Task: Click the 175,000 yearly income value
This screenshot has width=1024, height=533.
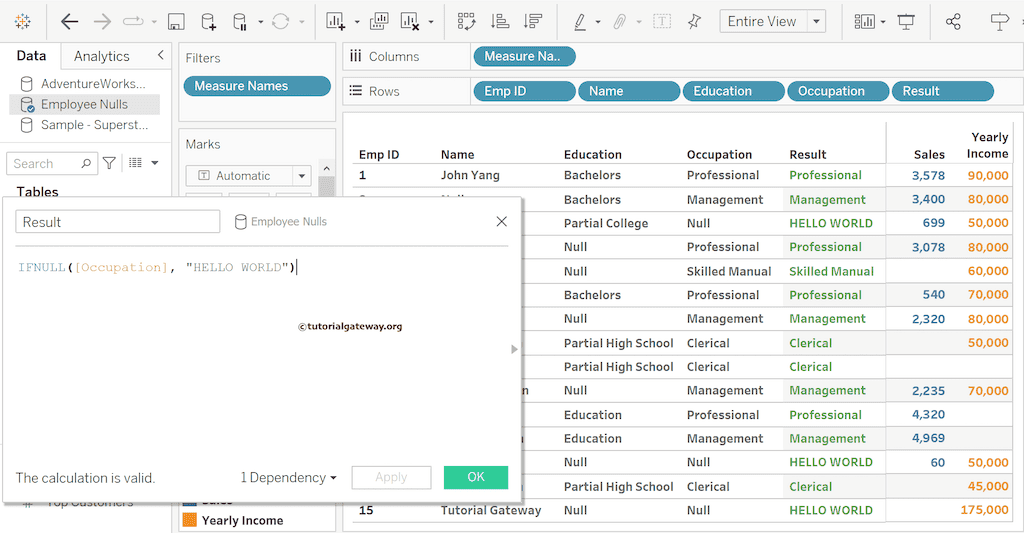Action: tap(984, 510)
